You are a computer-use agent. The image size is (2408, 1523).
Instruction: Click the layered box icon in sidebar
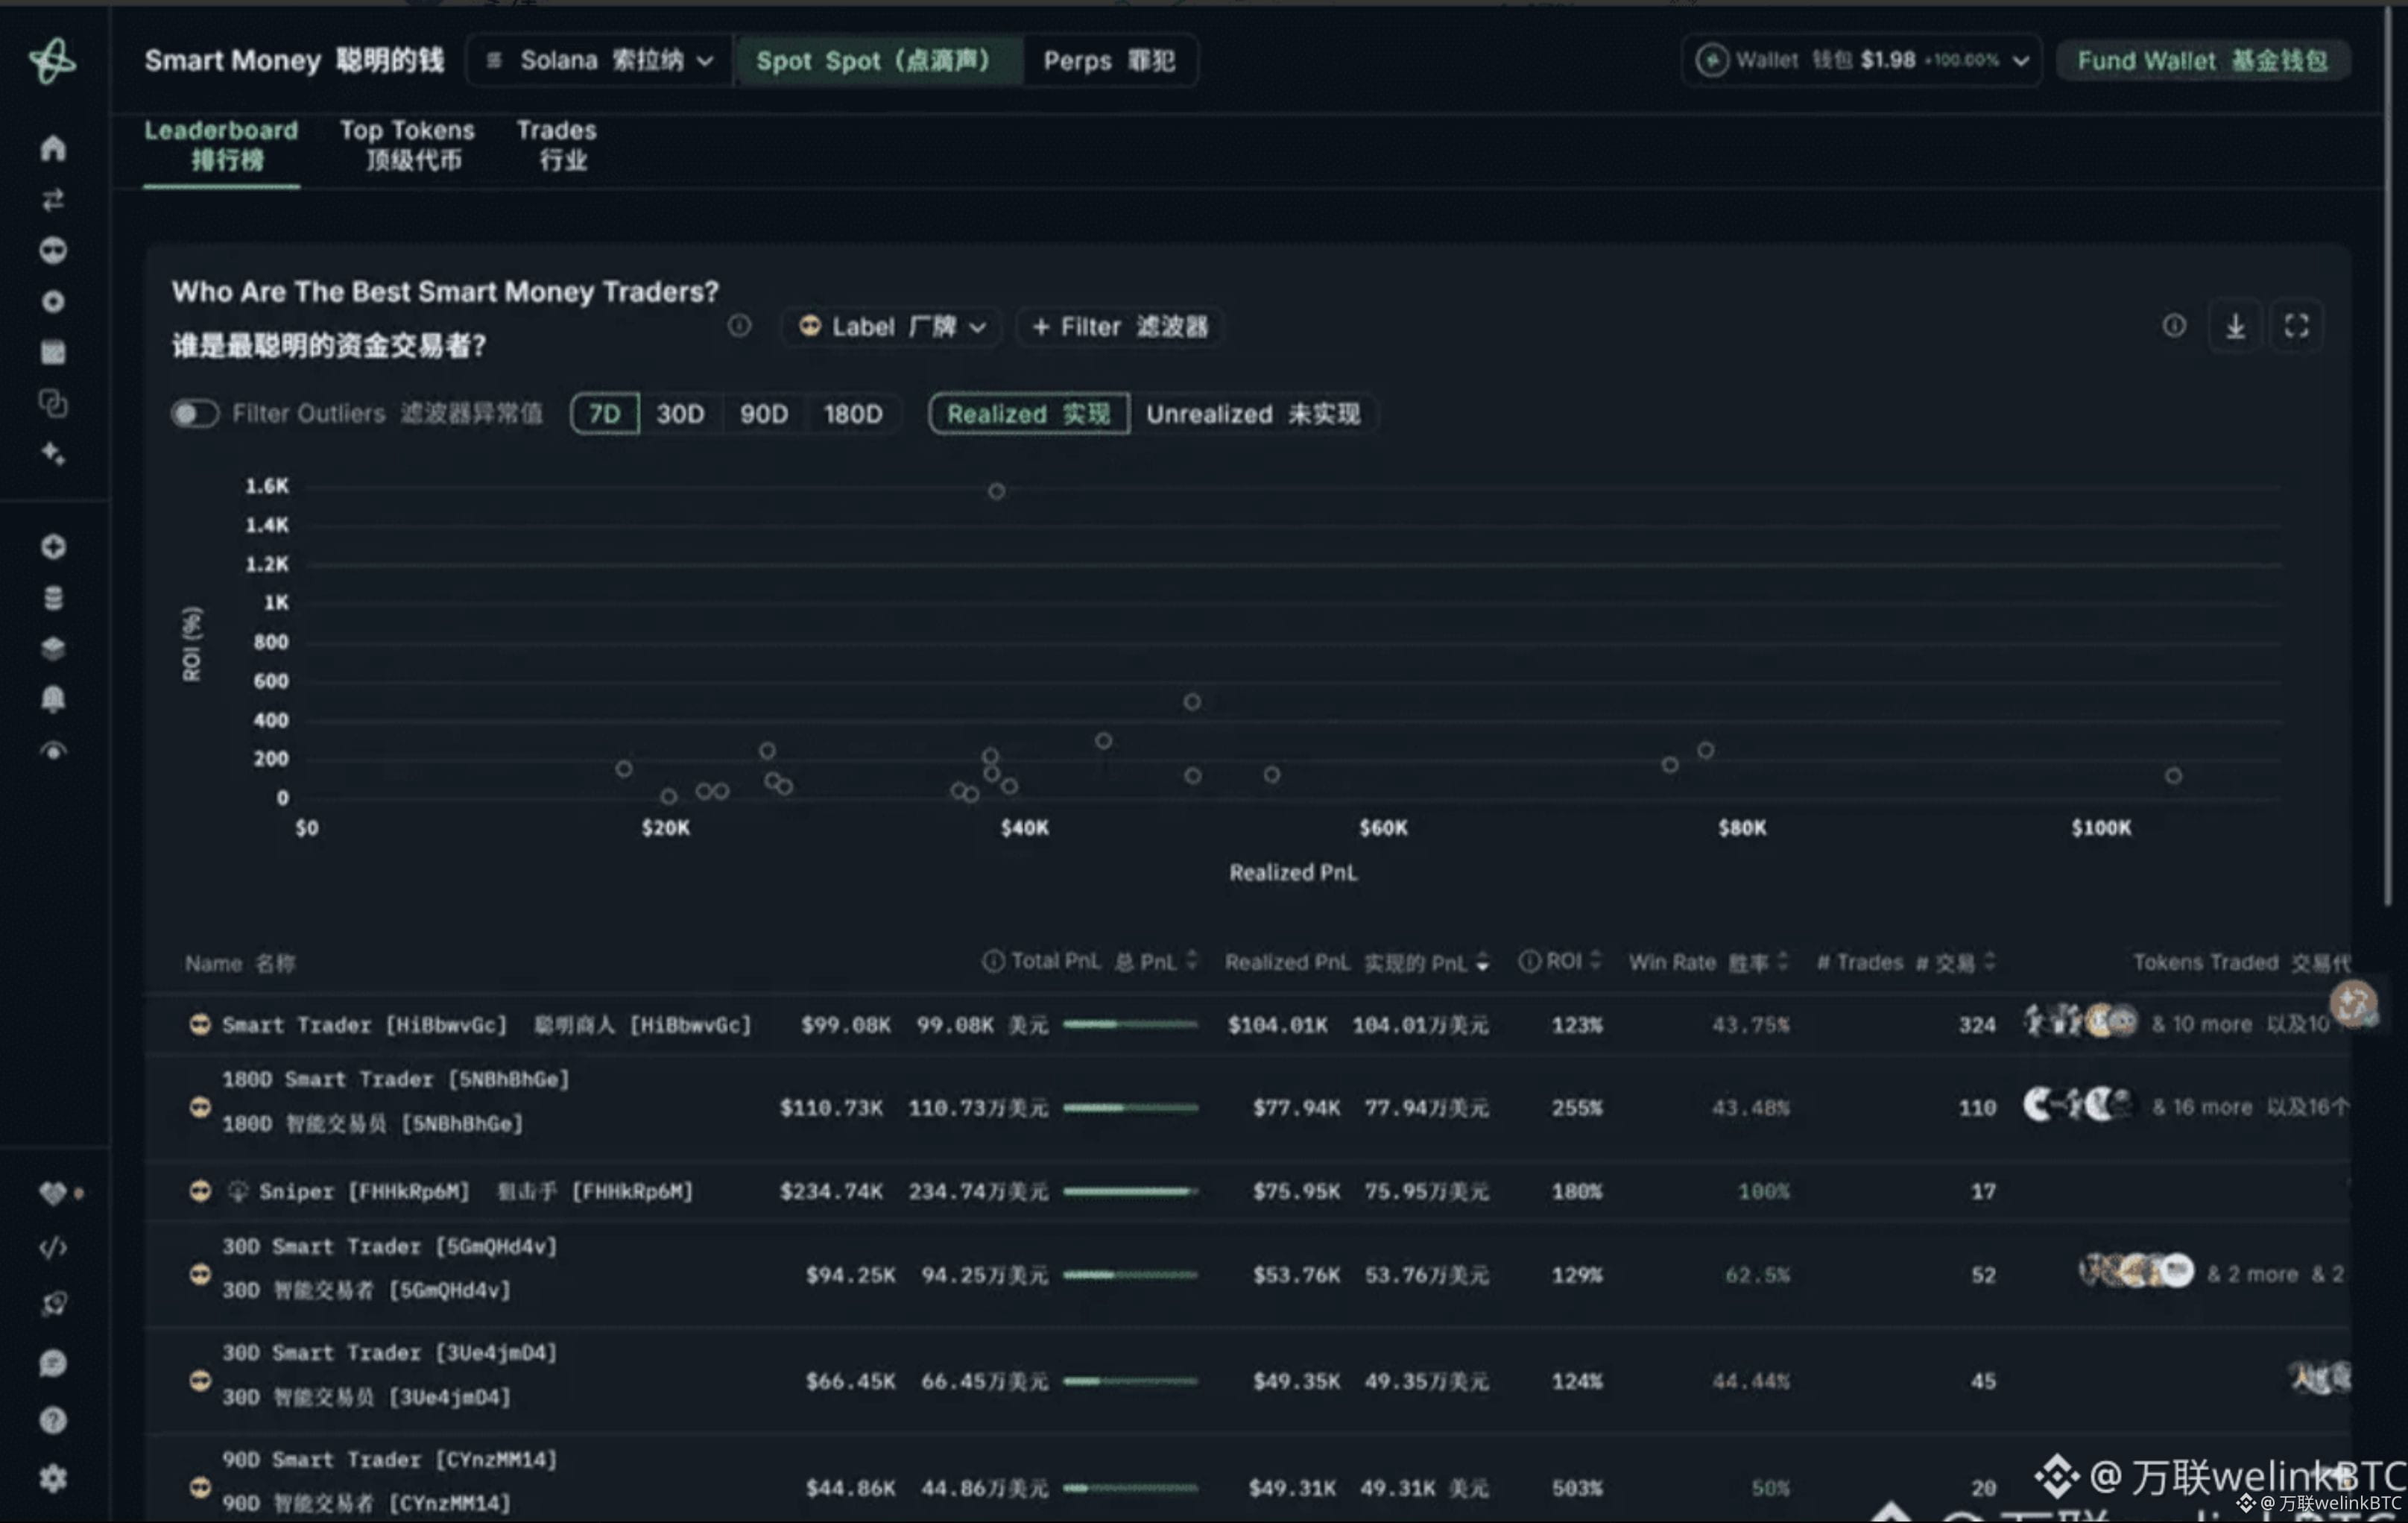point(53,649)
